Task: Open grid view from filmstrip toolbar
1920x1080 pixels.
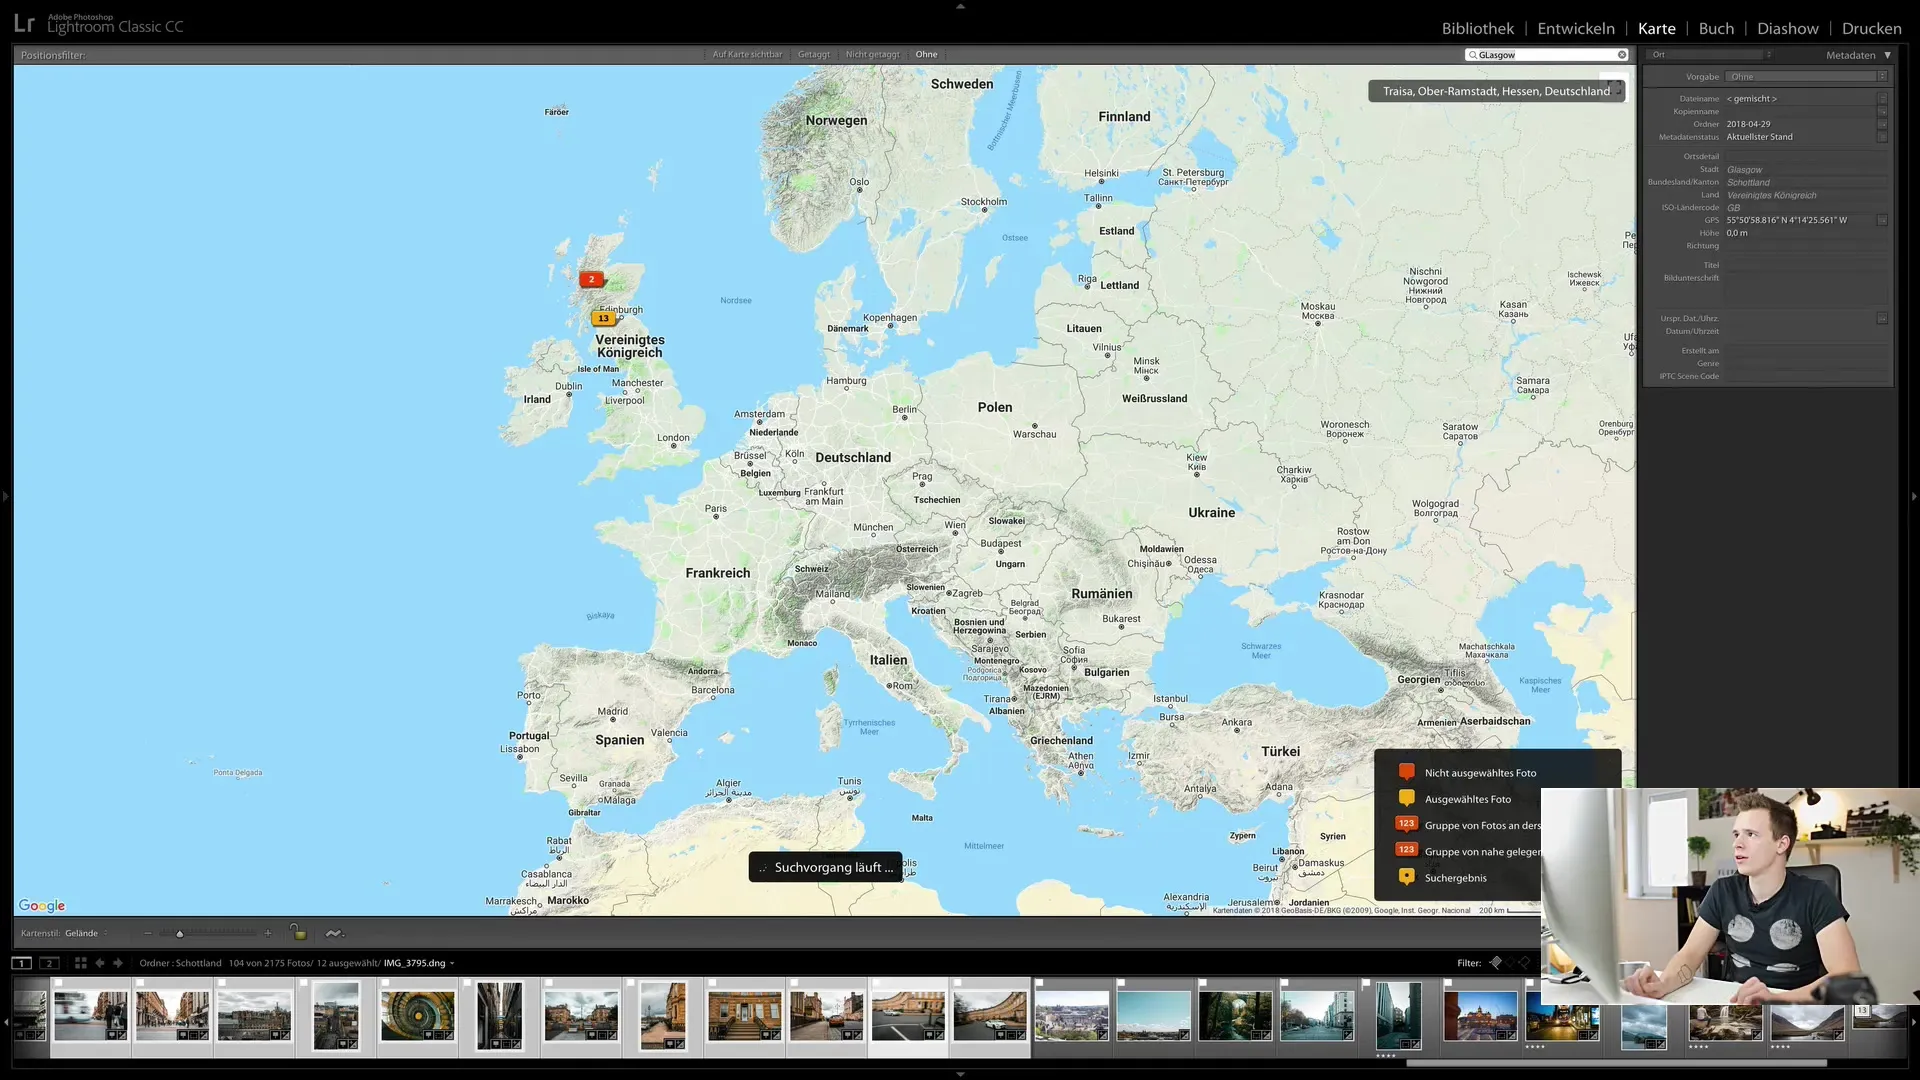Action: click(81, 963)
